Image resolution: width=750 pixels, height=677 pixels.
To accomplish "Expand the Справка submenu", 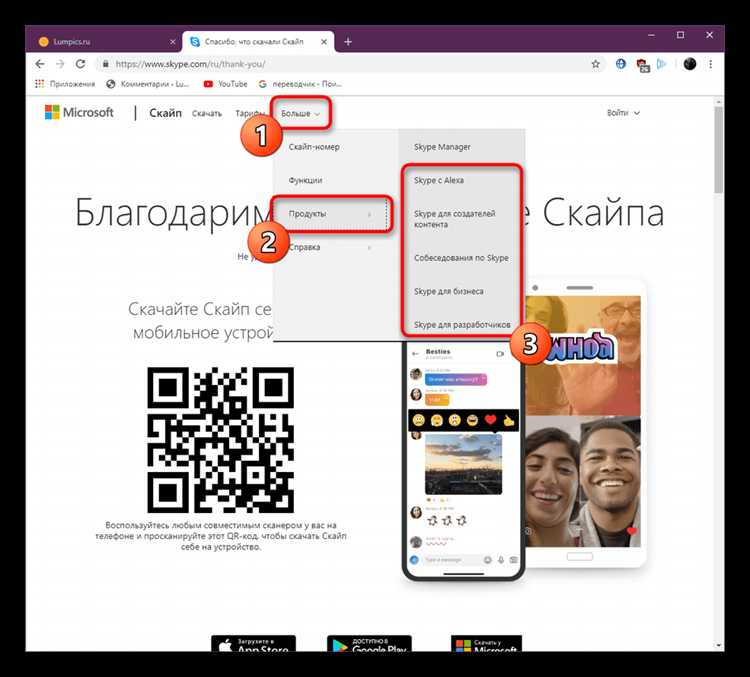I will (x=331, y=247).
